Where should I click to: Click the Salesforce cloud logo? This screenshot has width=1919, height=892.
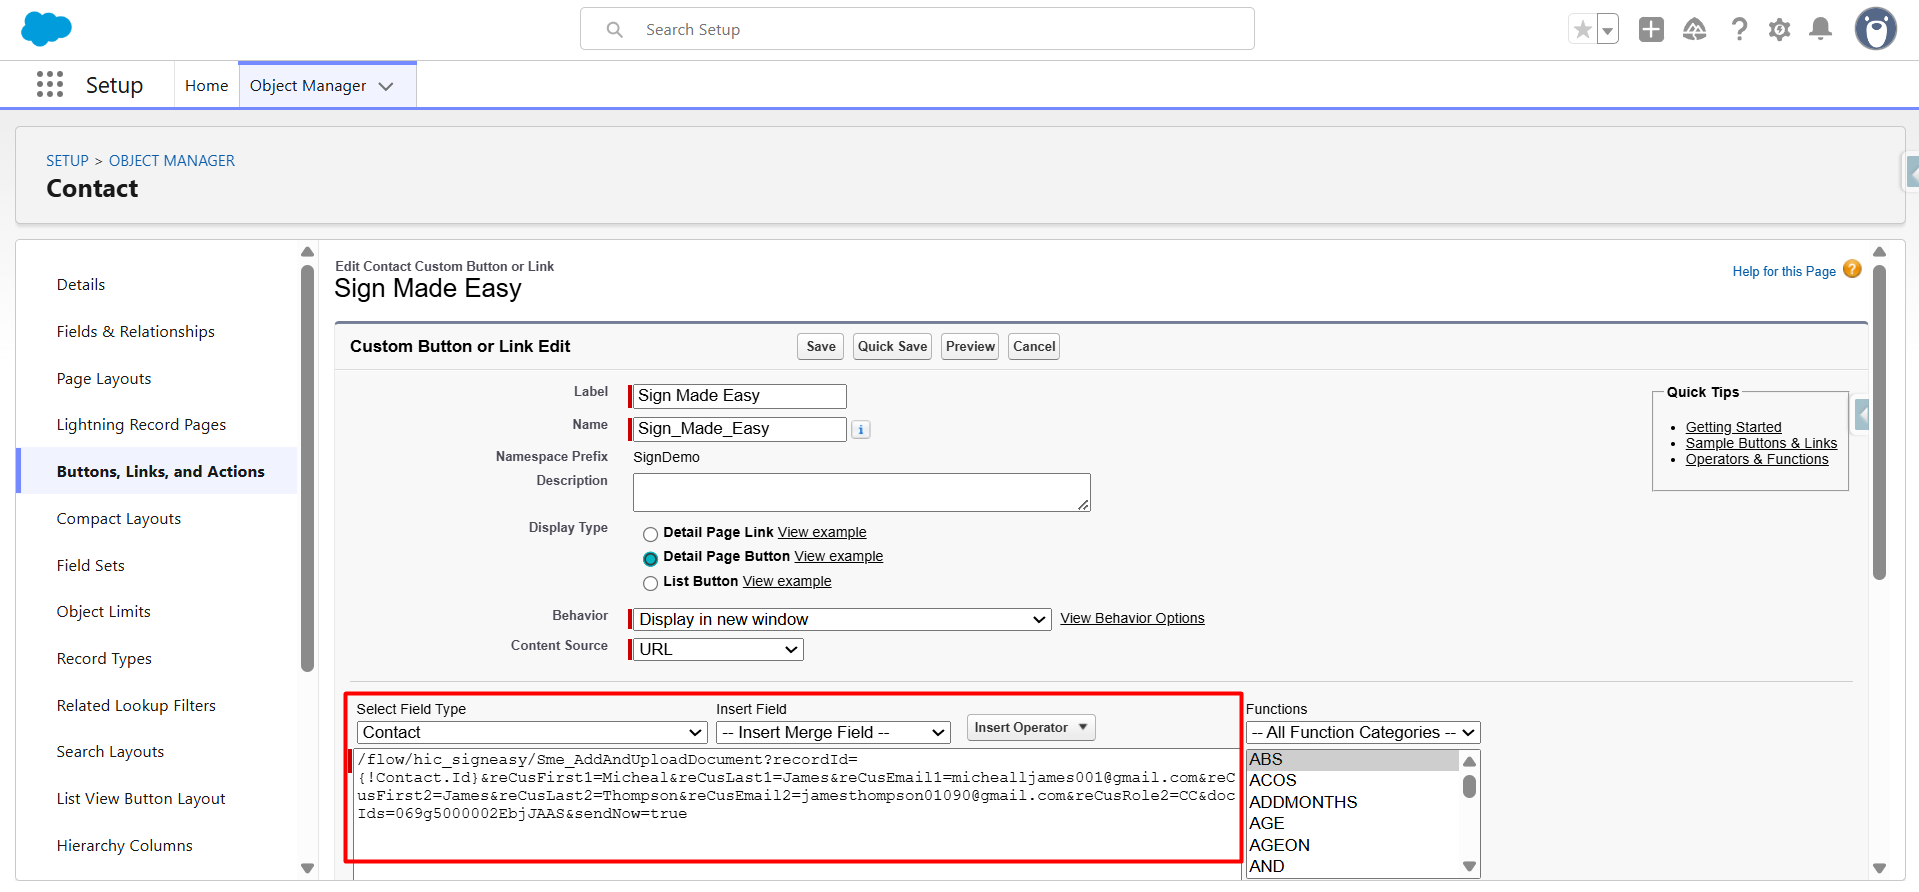pyautogui.click(x=46, y=29)
